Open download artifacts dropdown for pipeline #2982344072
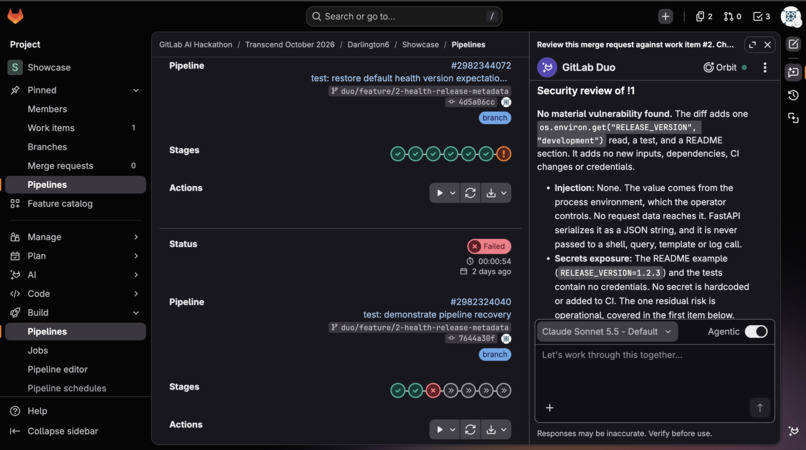 point(496,193)
